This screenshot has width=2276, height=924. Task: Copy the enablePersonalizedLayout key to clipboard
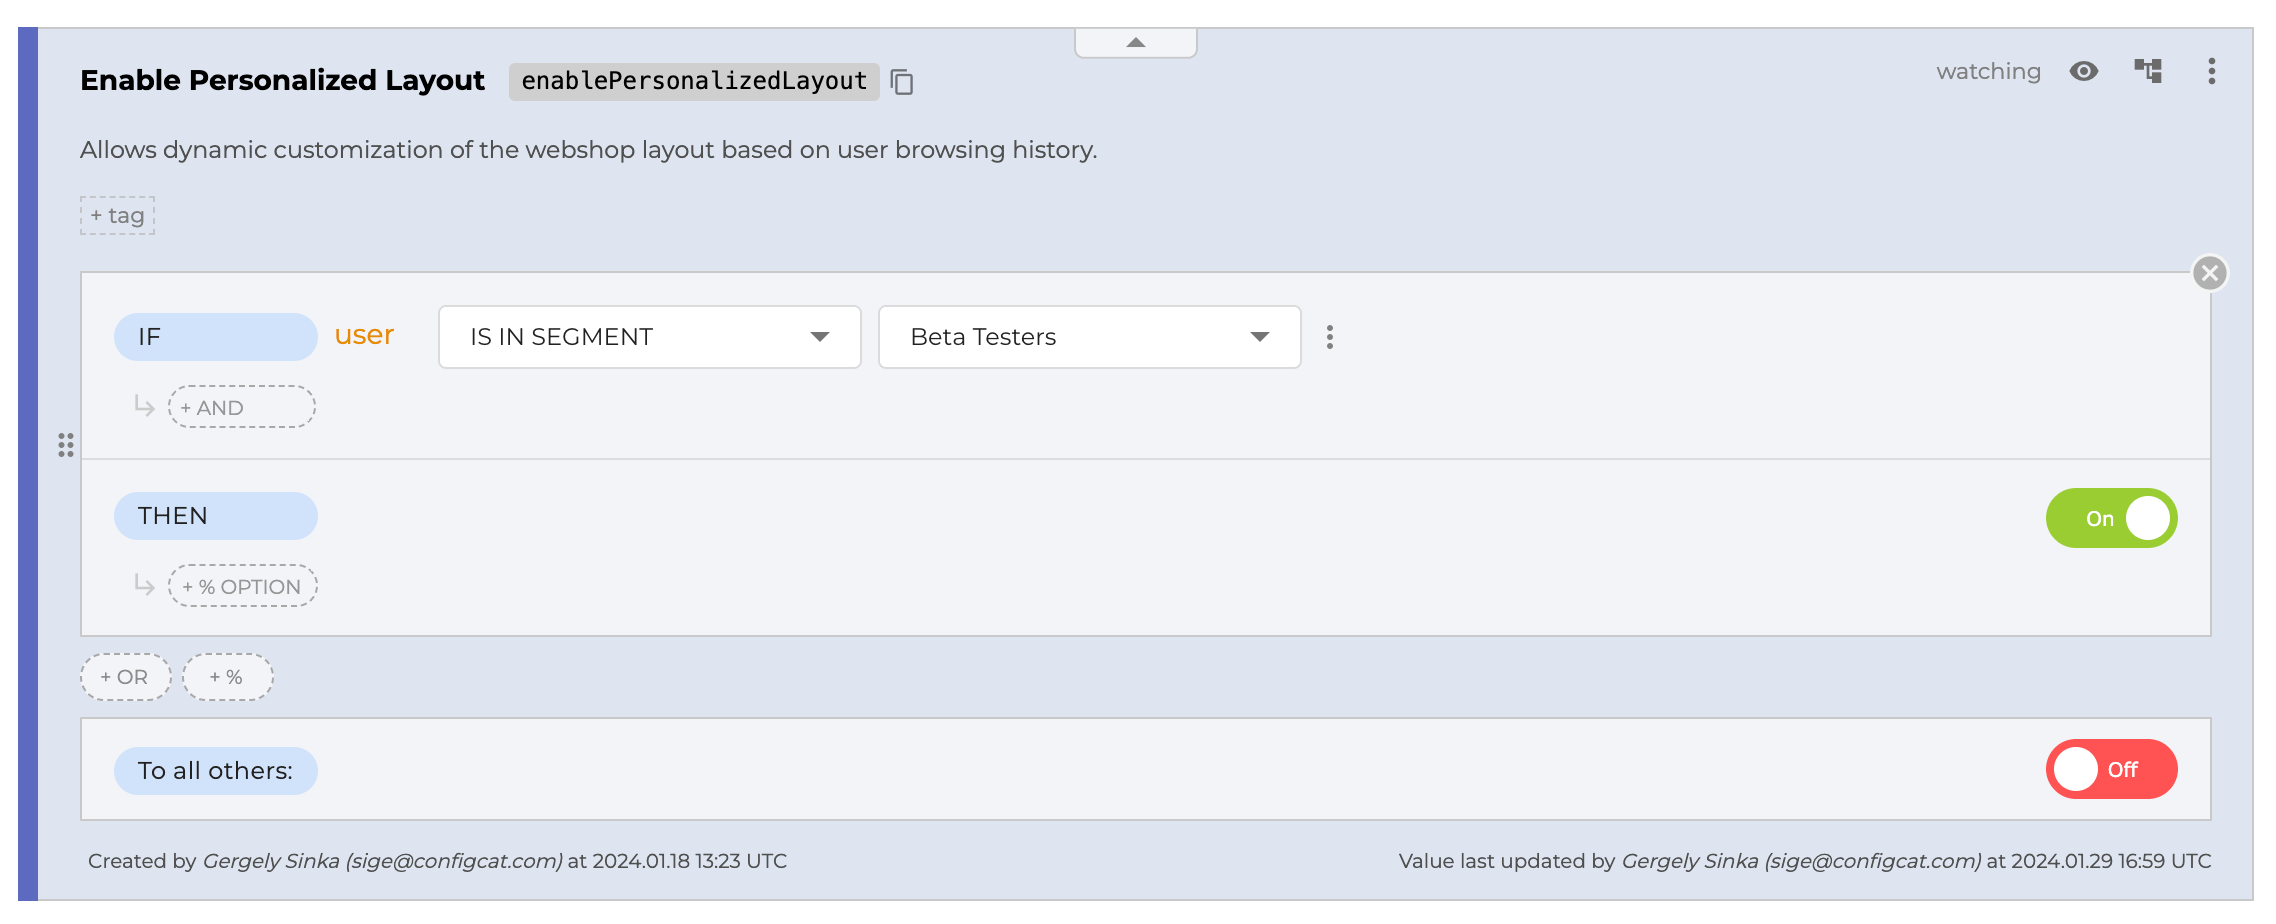902,82
